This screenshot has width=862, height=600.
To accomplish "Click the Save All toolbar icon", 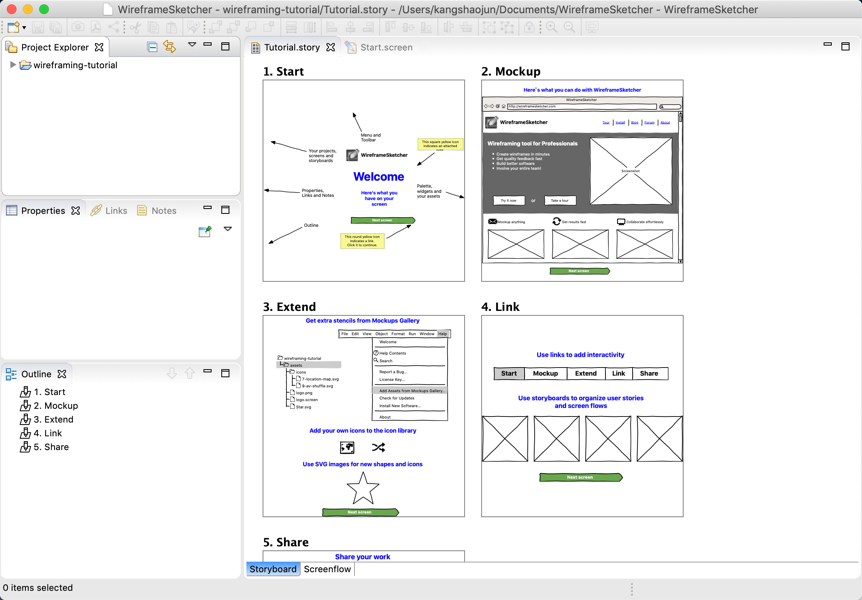I will [56, 27].
